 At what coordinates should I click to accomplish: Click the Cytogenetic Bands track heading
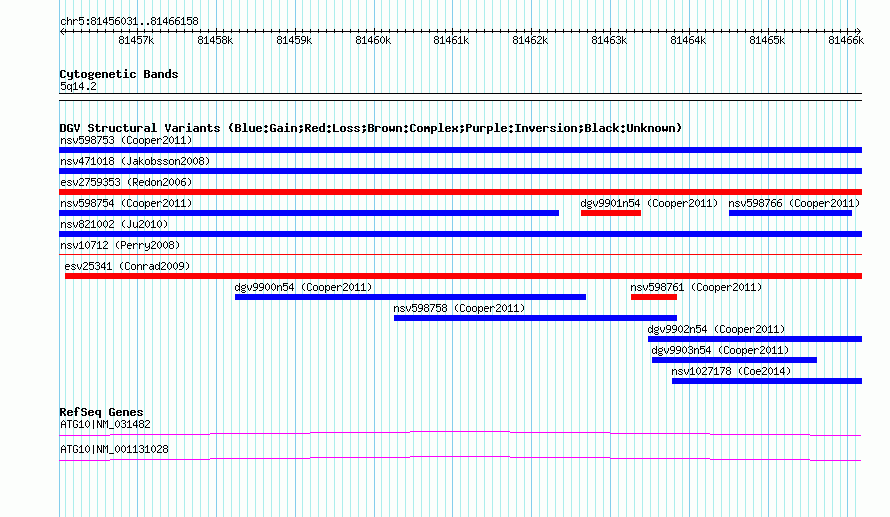coord(119,74)
